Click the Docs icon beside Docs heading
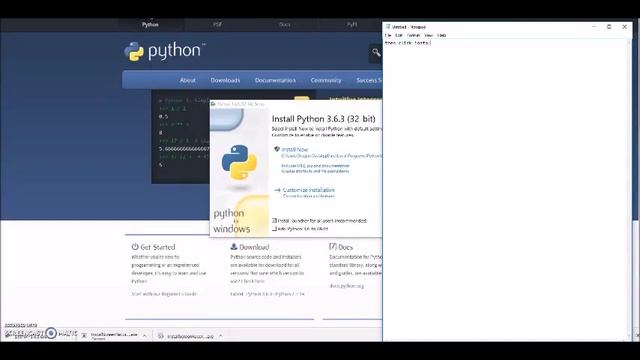640x360 pixels. [333, 247]
